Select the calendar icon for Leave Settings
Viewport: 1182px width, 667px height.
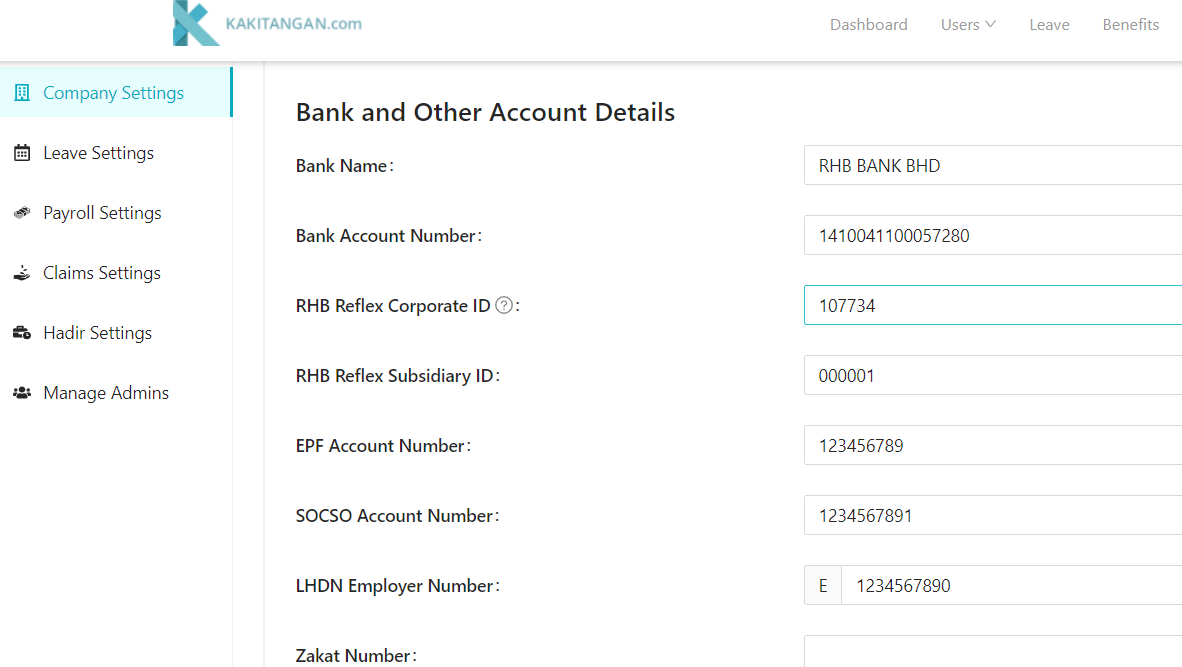(x=21, y=151)
